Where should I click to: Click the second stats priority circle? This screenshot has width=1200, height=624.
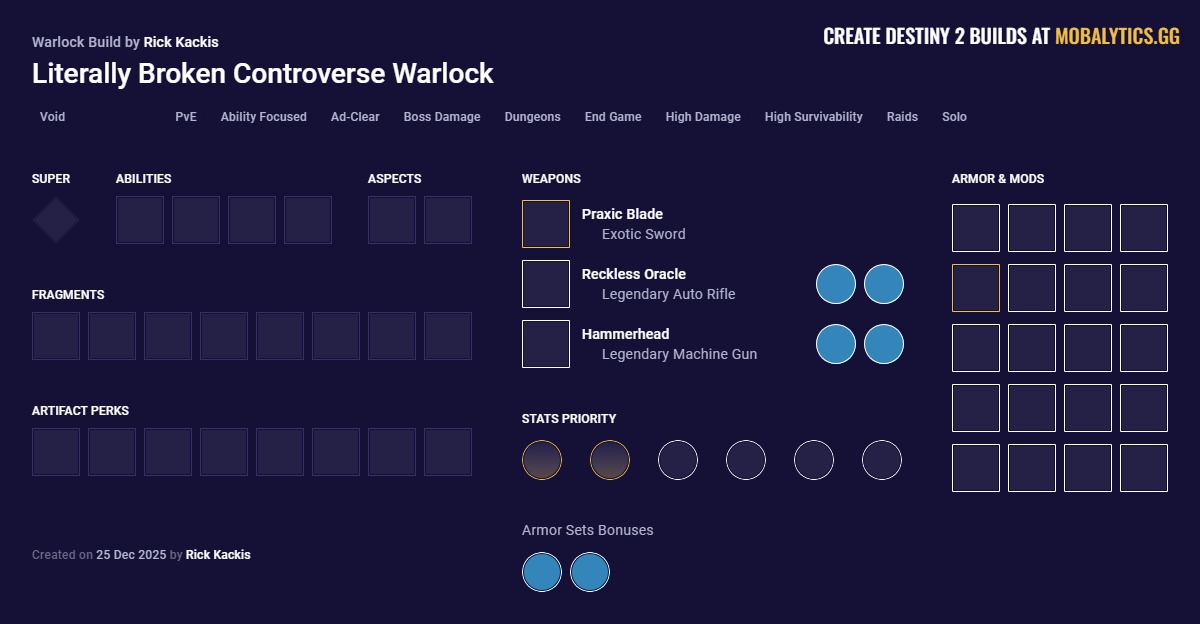pos(610,460)
